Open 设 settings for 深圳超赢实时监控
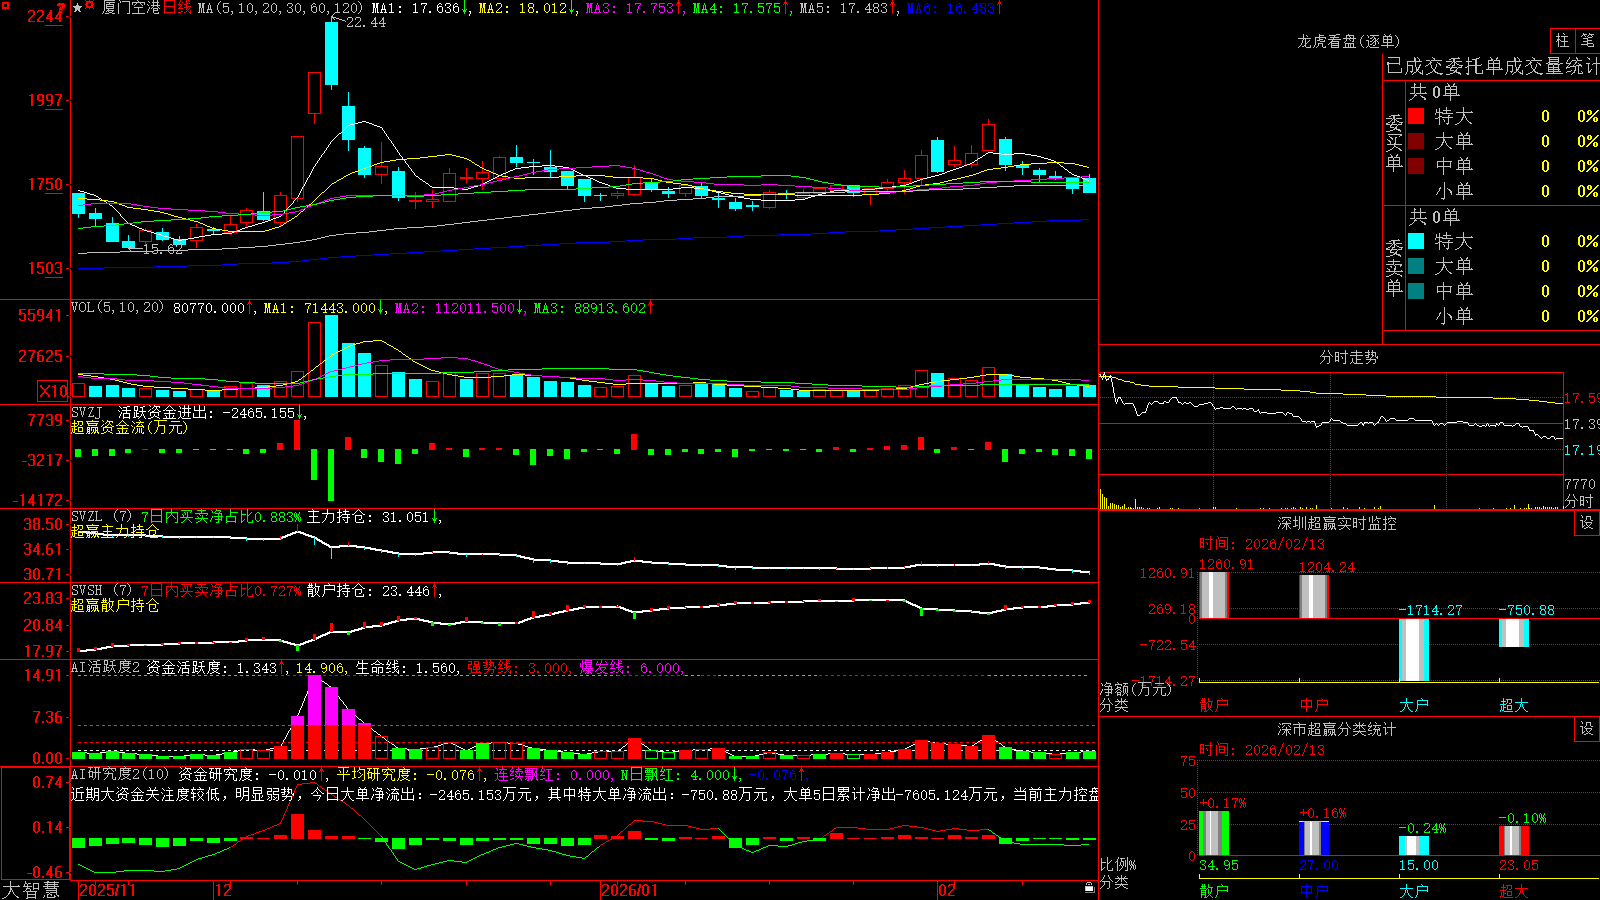 click(1587, 523)
